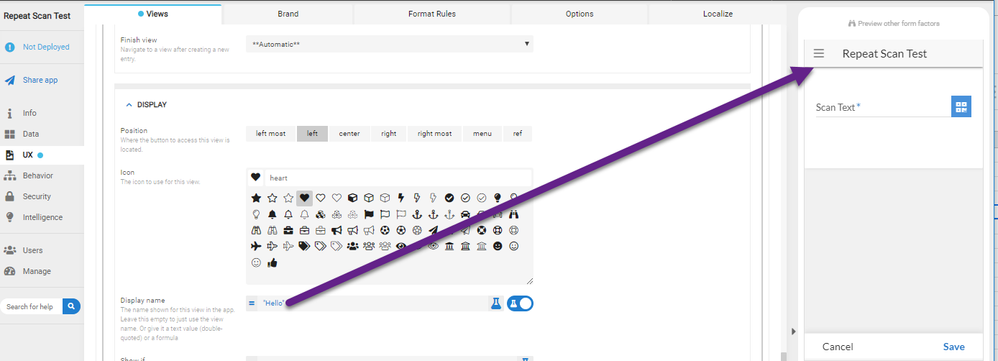Image resolution: width=998 pixels, height=361 pixels.
Task: Open the Finish view dropdown
Action: point(390,44)
